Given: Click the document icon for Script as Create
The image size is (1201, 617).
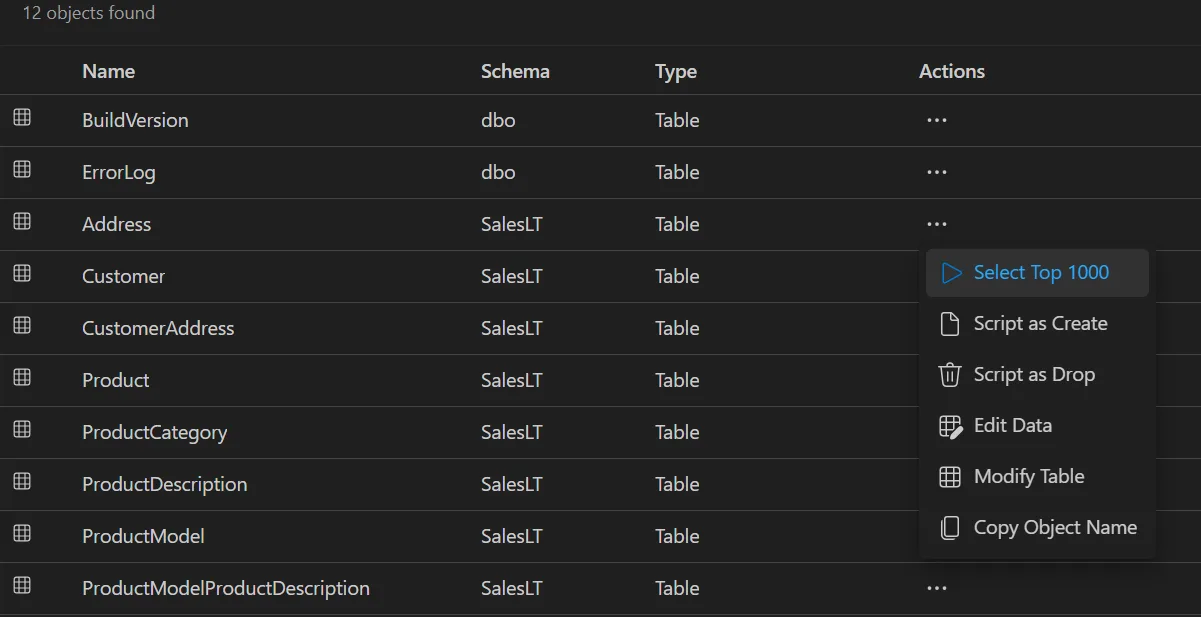Looking at the screenshot, I should pyautogui.click(x=949, y=323).
